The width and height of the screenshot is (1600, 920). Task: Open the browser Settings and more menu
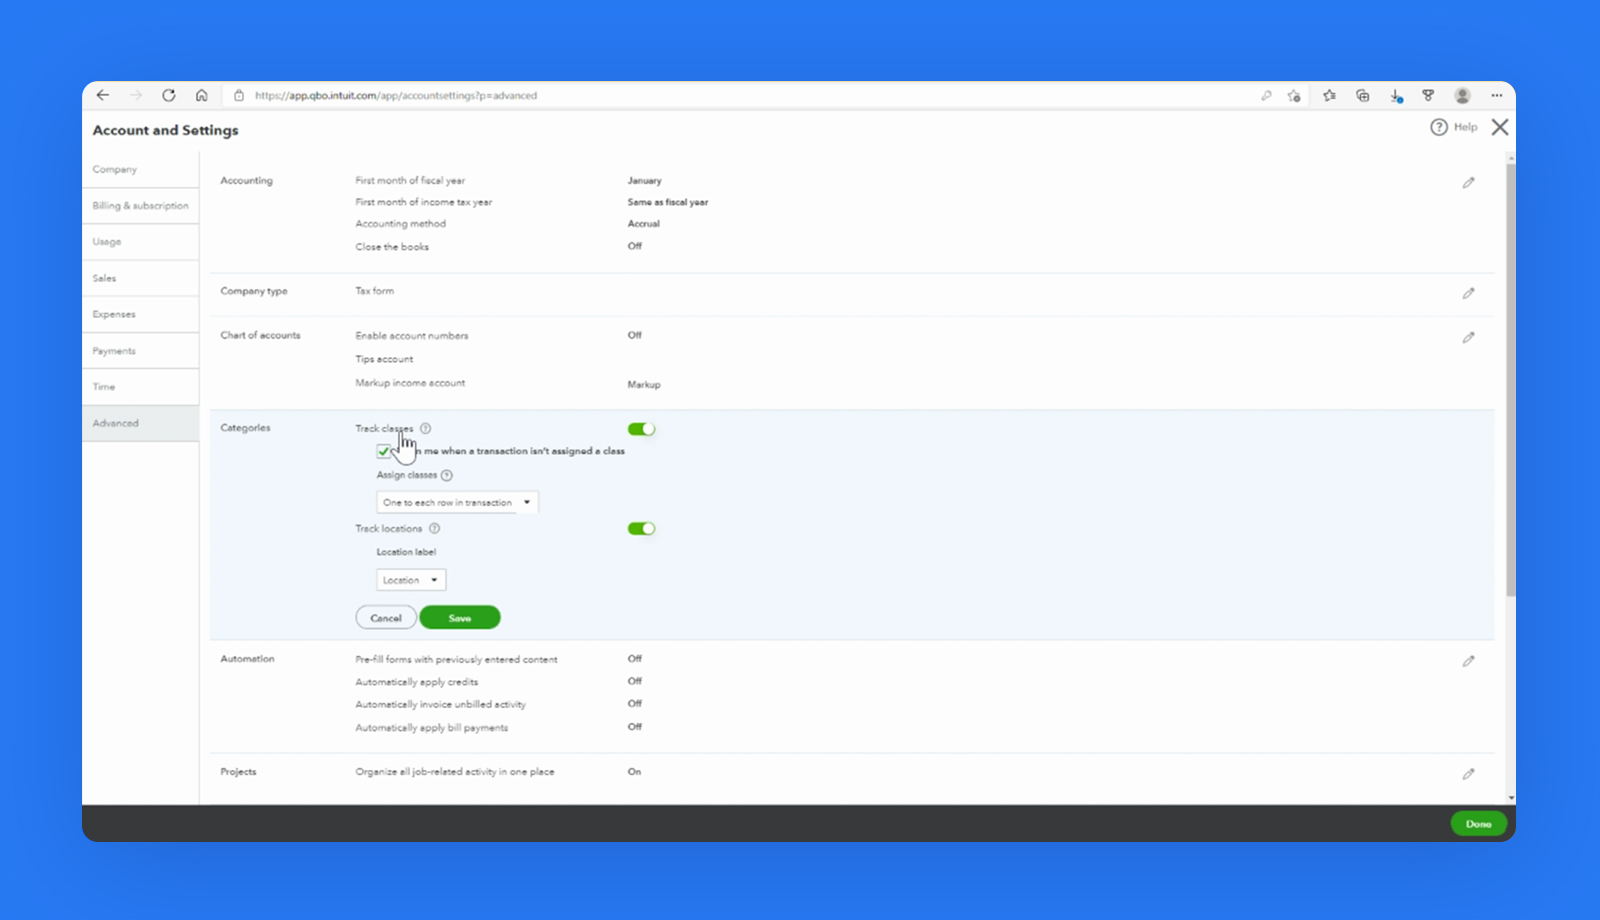click(1497, 95)
